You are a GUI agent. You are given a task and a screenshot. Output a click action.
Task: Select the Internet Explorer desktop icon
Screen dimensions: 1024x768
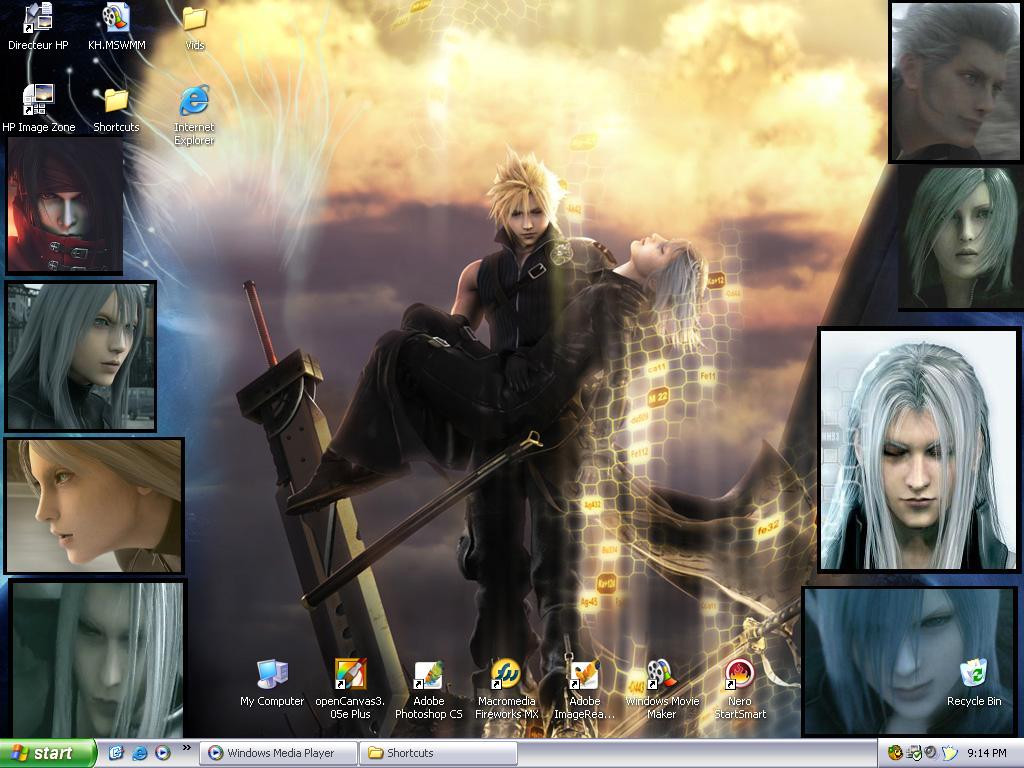point(194,115)
